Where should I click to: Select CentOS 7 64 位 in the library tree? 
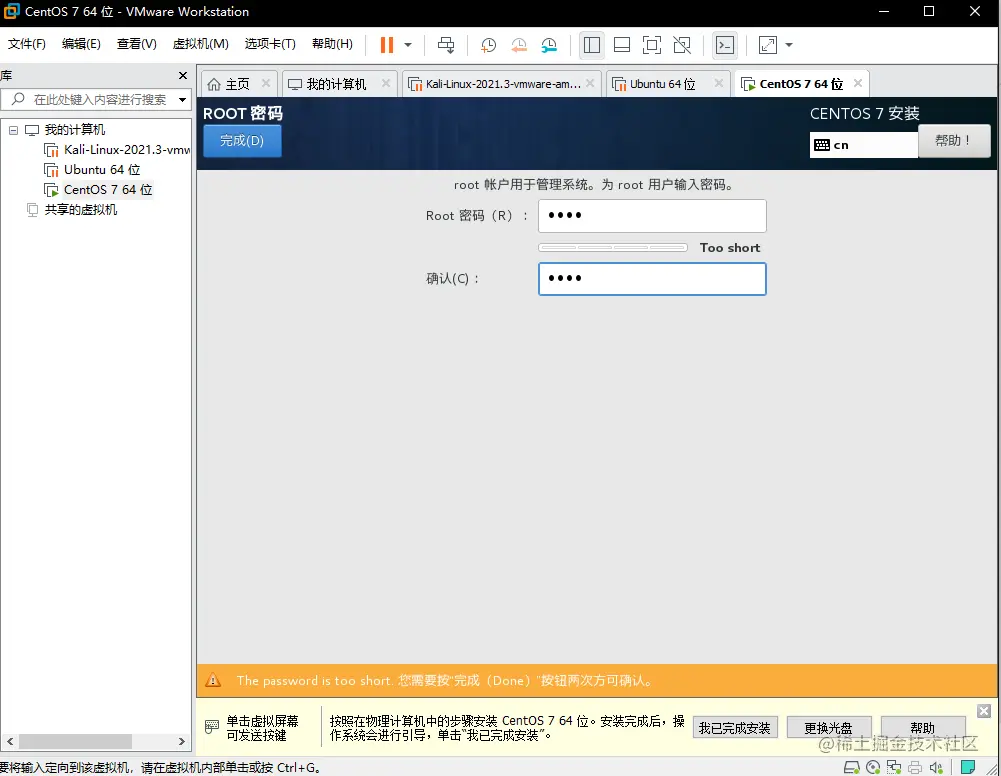[98, 190]
